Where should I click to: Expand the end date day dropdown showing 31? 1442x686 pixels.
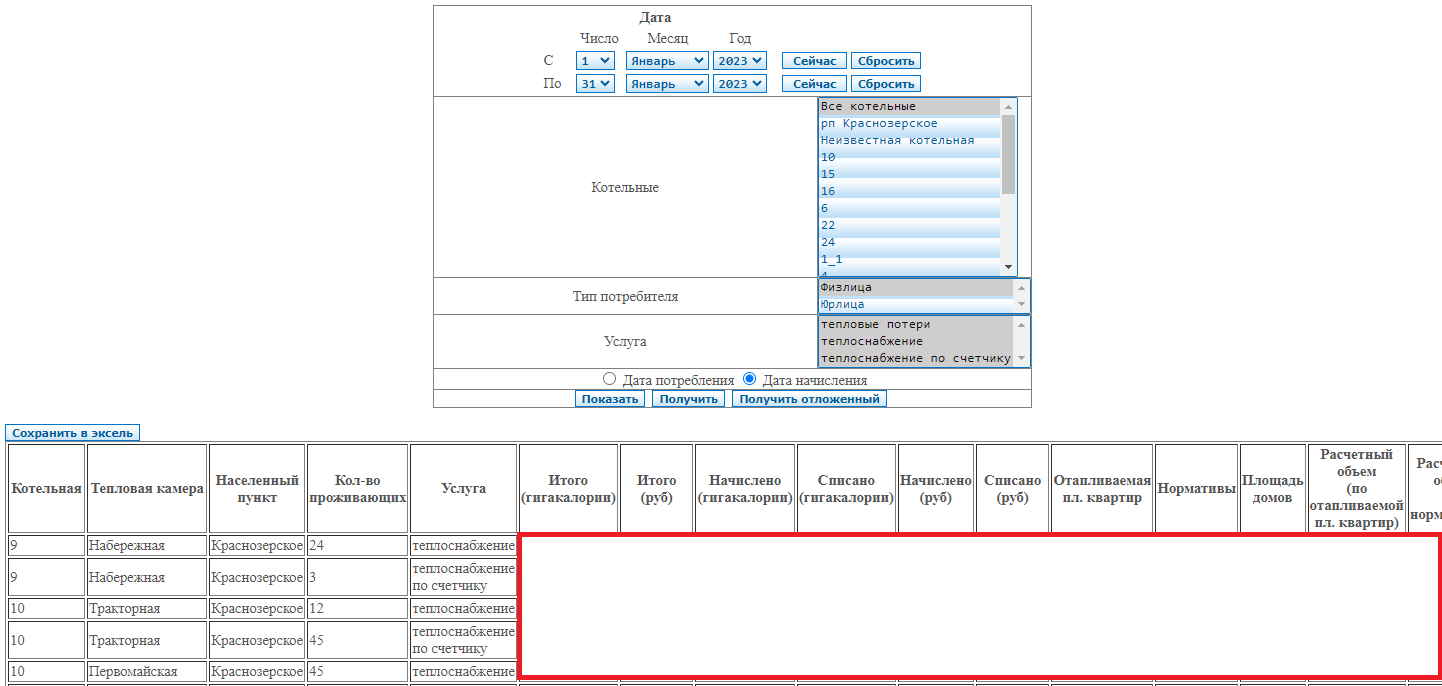click(595, 84)
